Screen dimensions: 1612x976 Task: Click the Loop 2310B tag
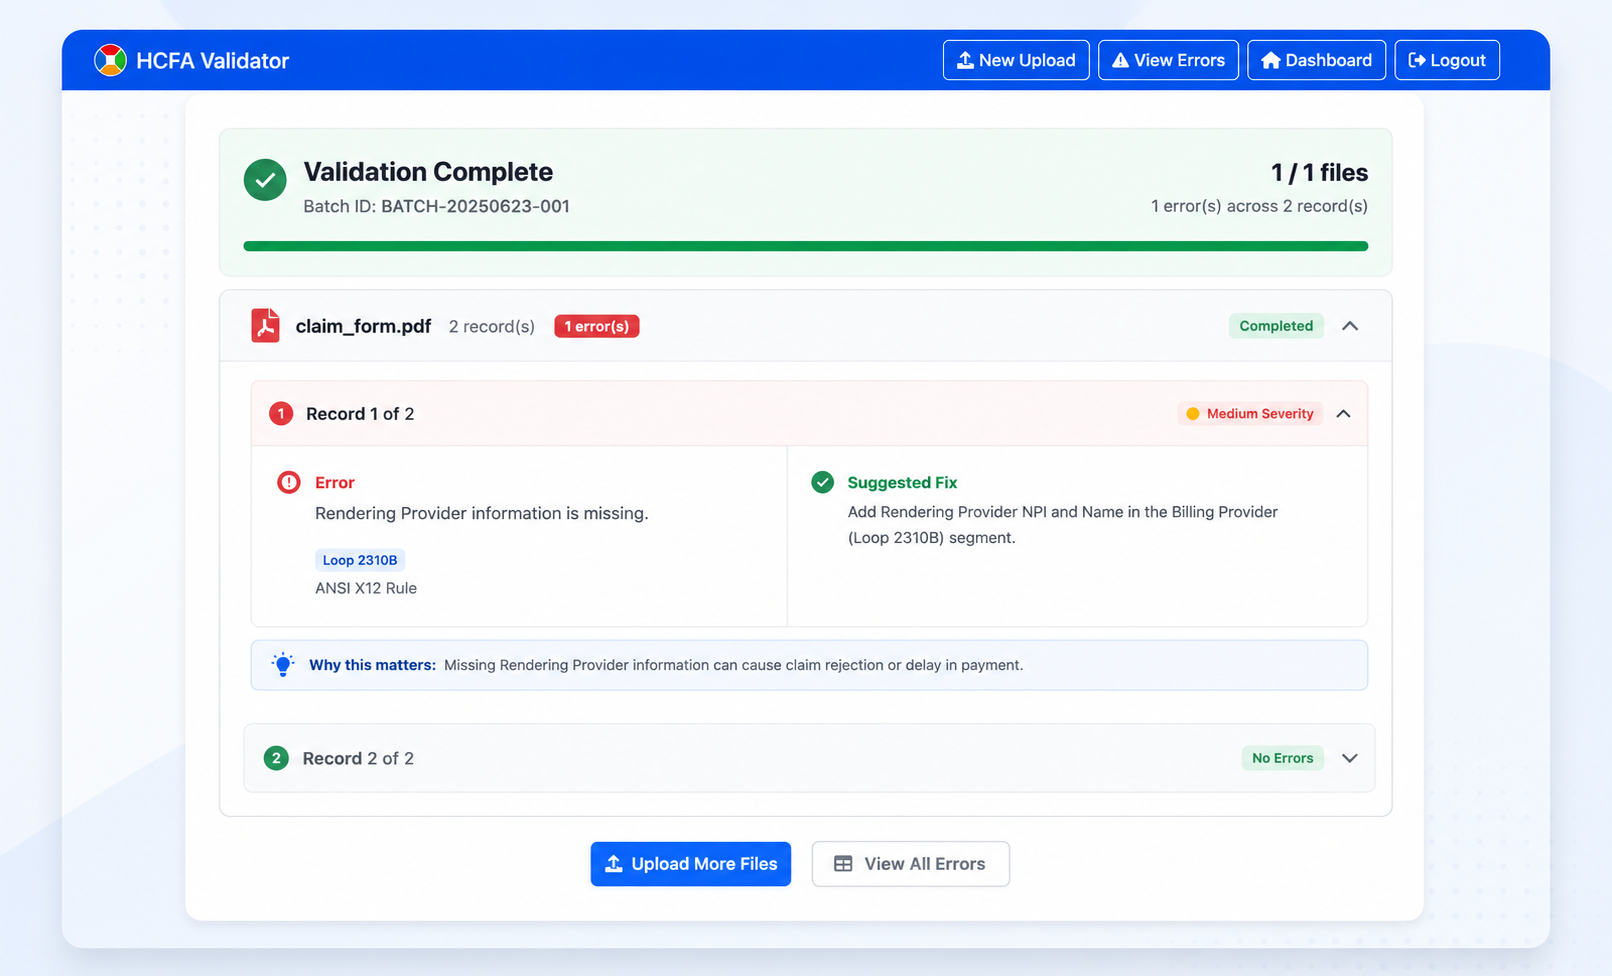tap(360, 560)
